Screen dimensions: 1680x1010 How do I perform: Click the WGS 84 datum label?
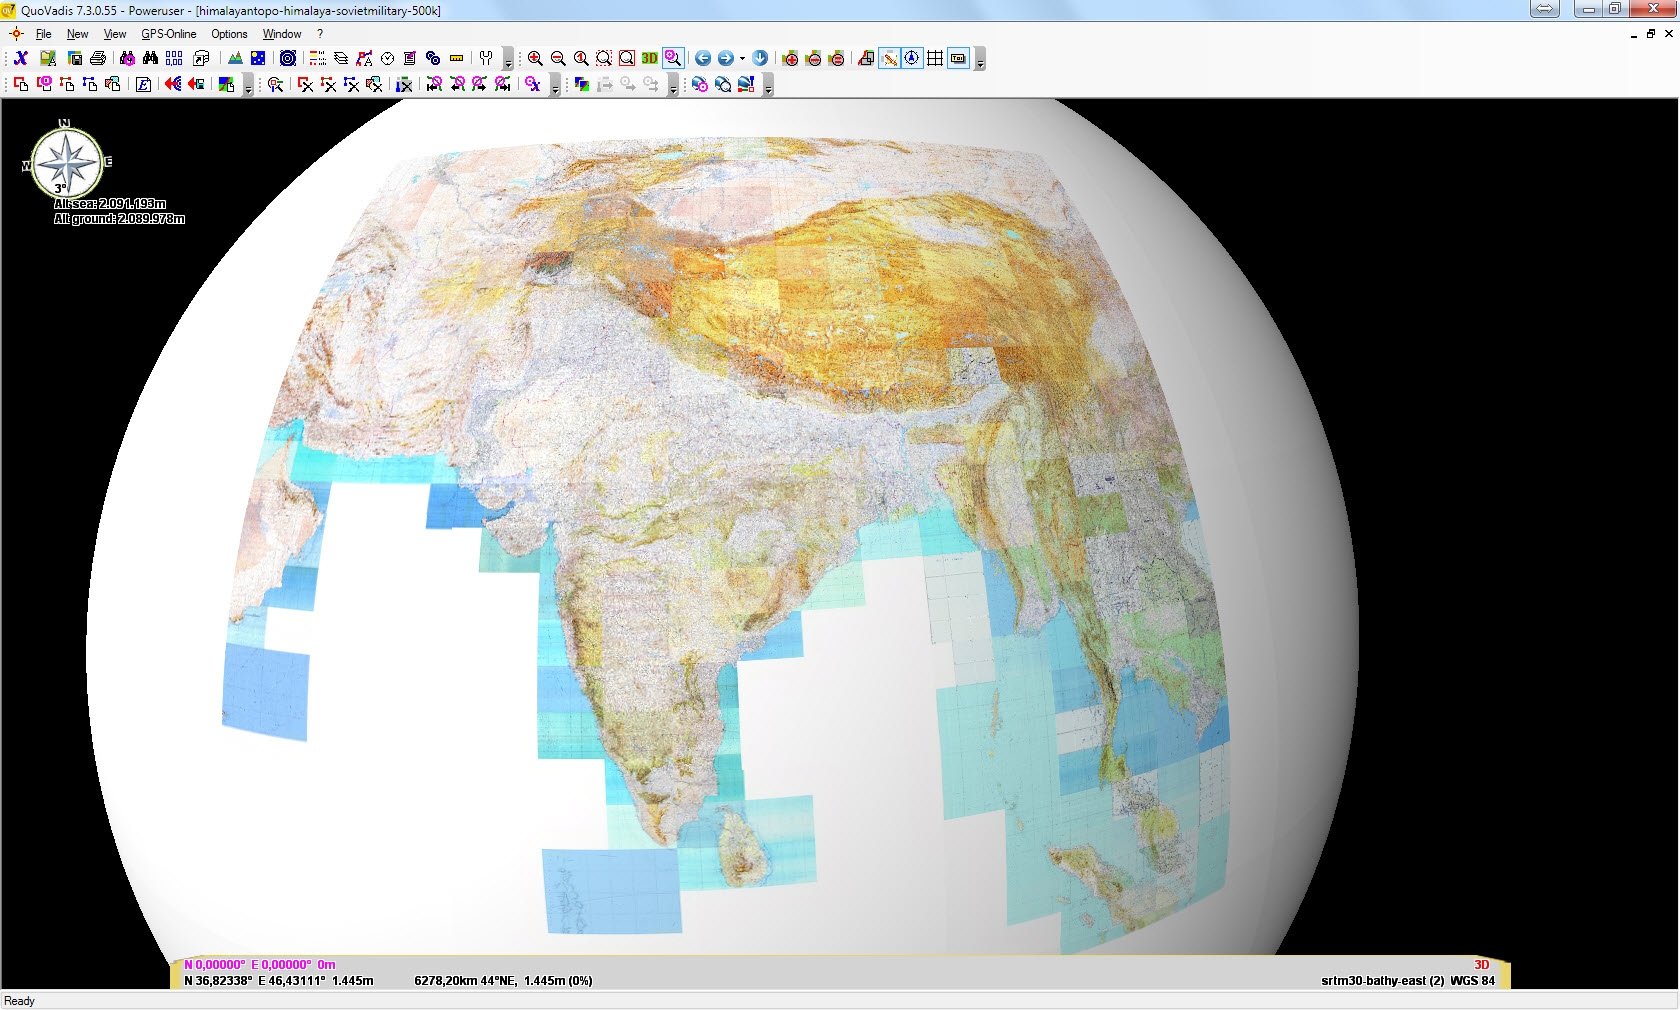pos(1472,981)
